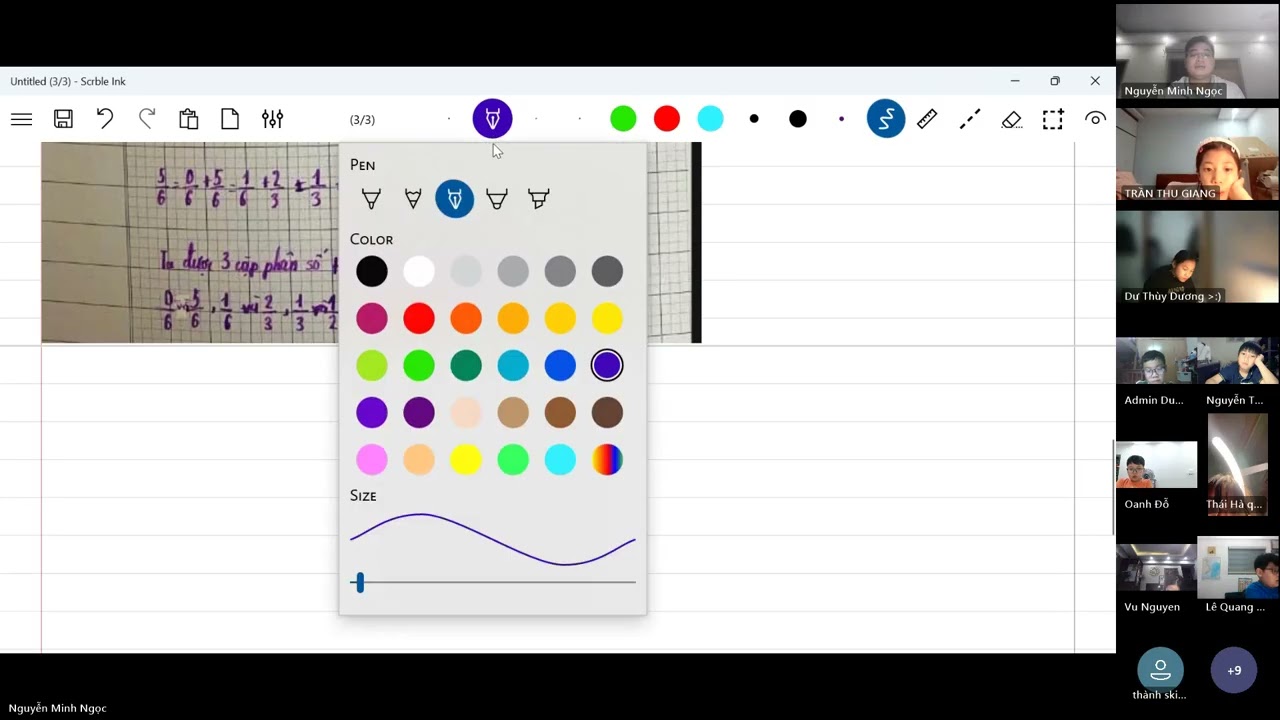Click the pen Size slider handle
This screenshot has height=720, width=1280.
360,582
